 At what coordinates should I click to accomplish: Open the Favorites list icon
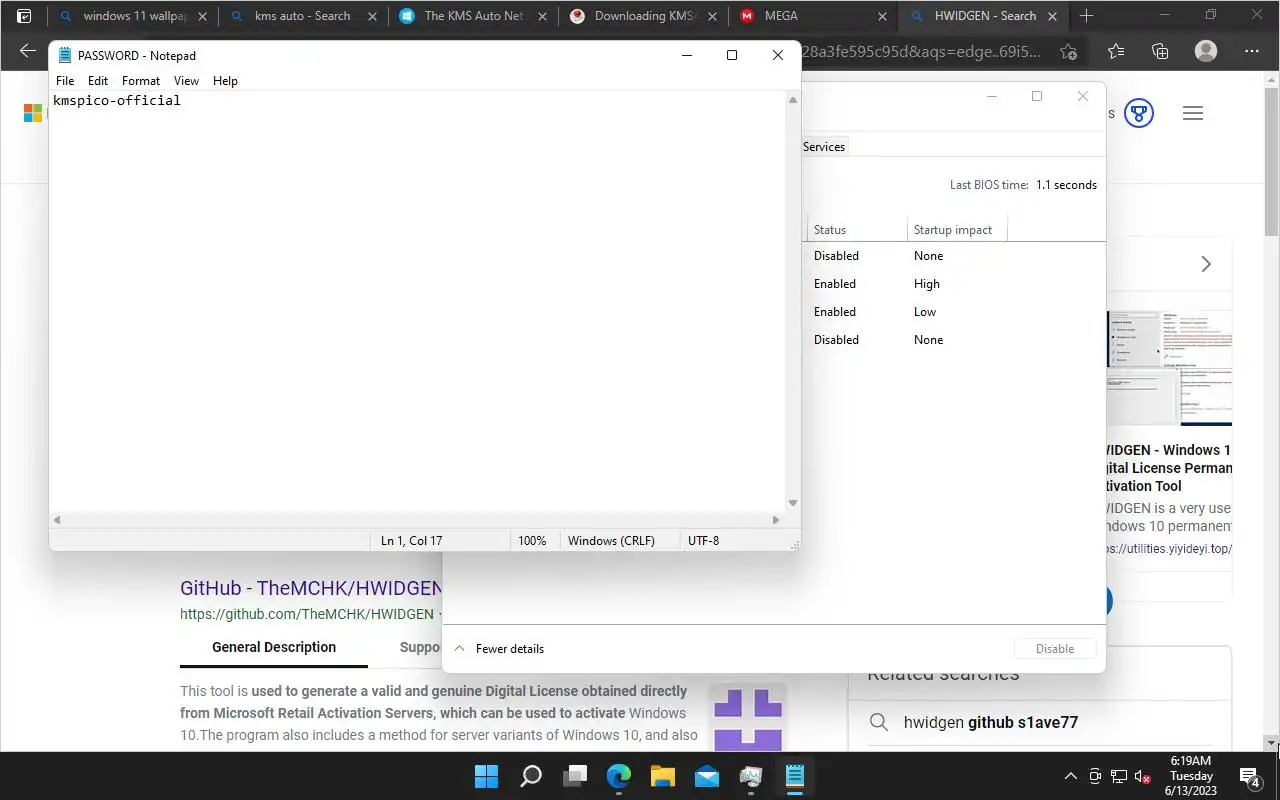1116,52
